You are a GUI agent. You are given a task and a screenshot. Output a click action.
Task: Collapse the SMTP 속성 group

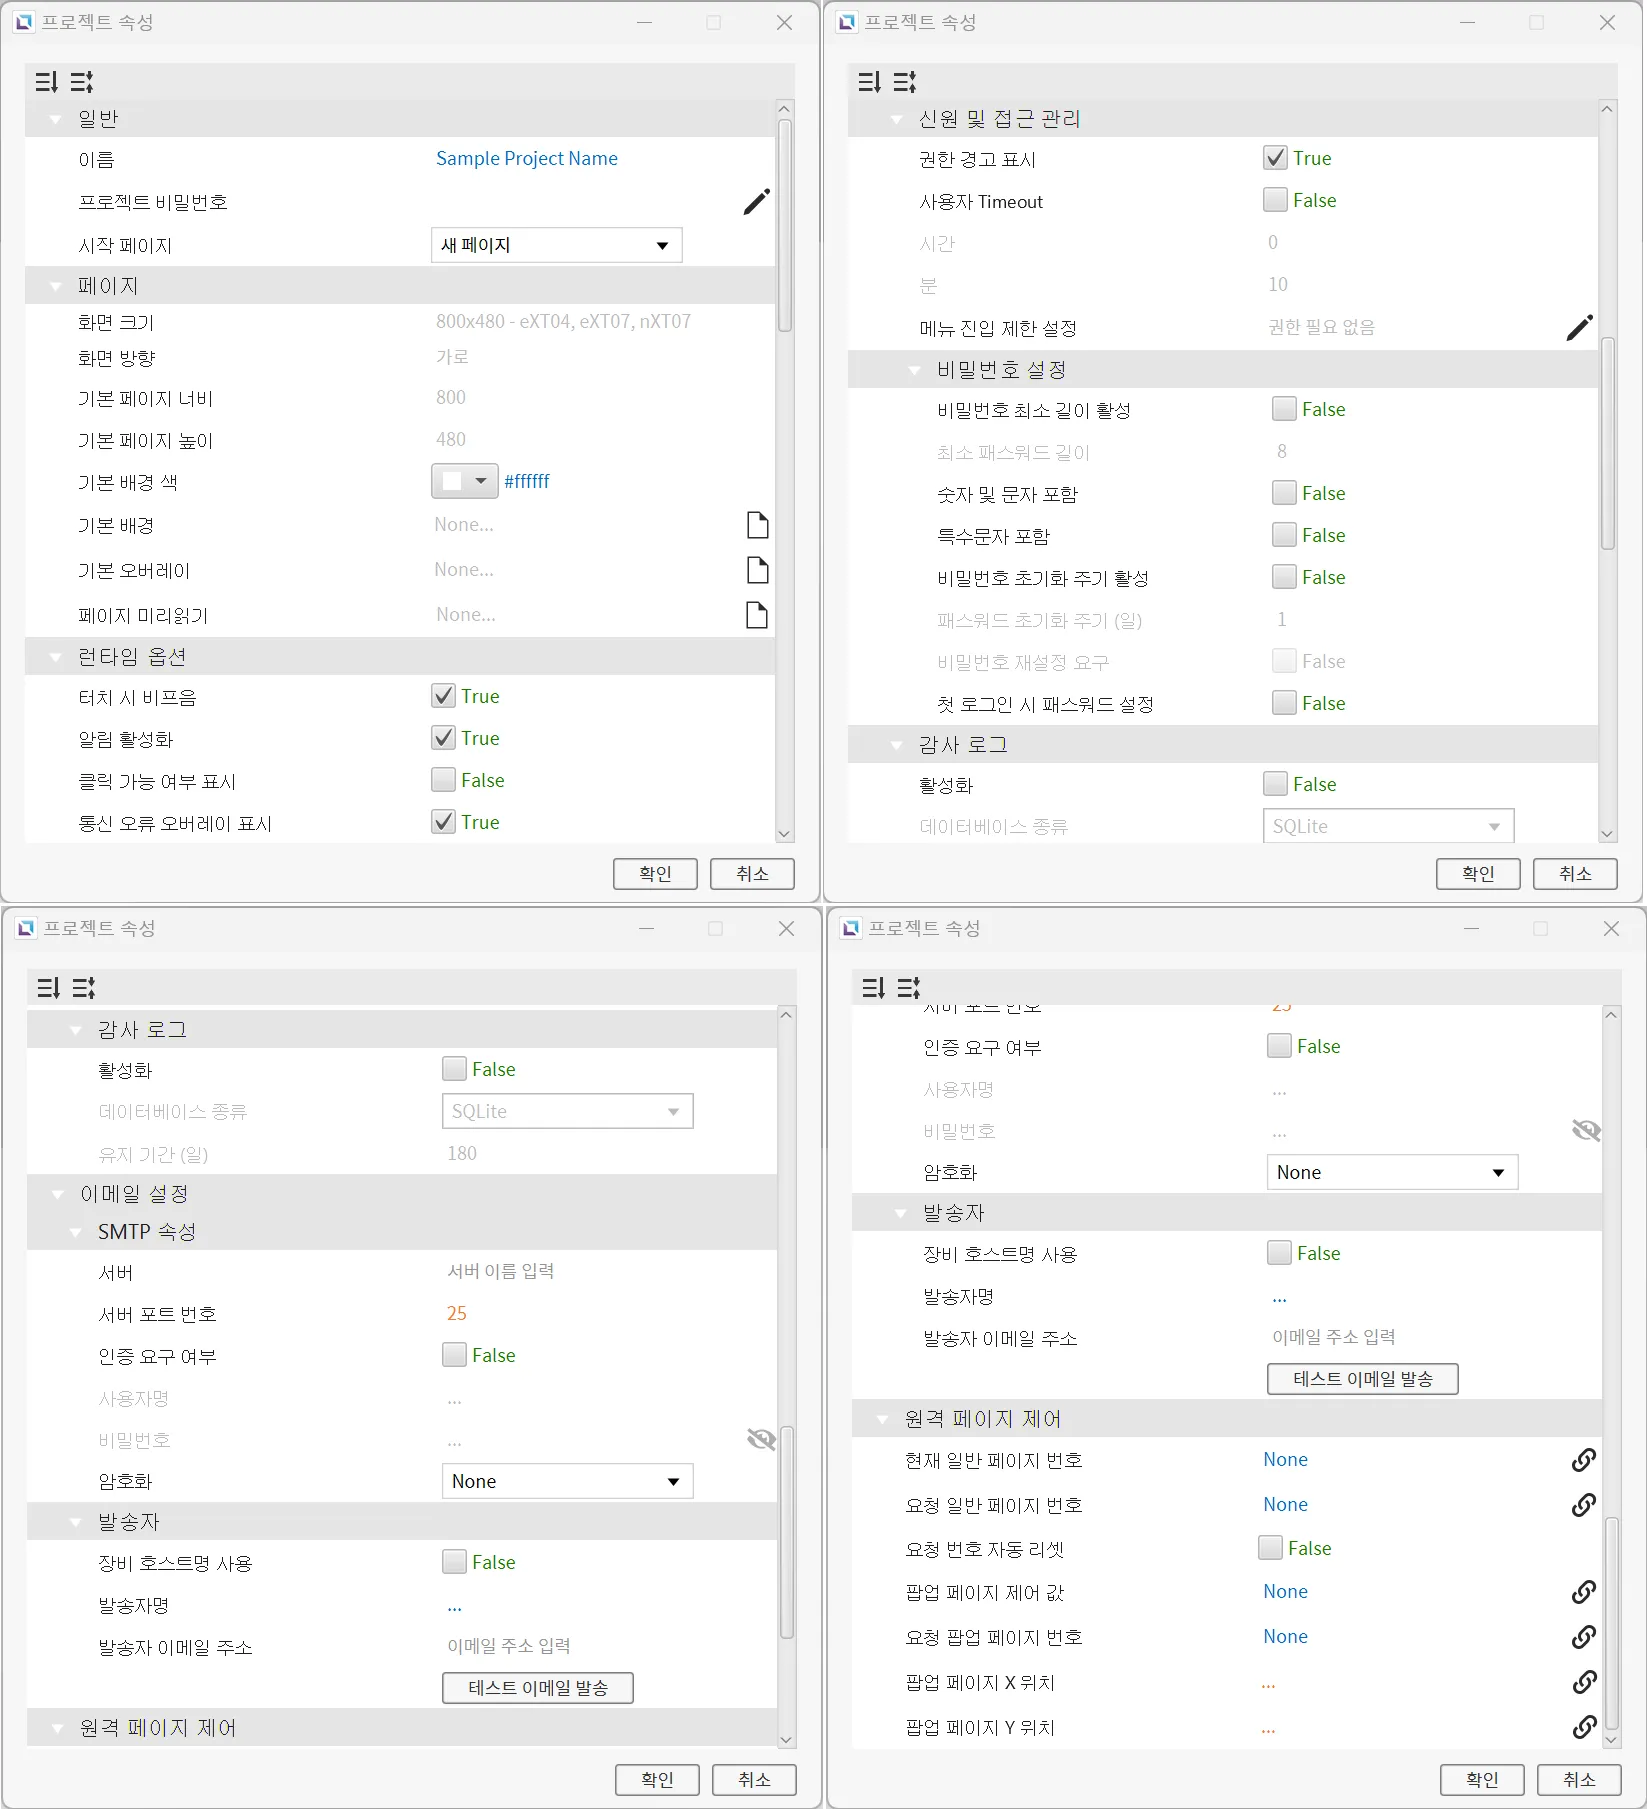(x=76, y=1233)
